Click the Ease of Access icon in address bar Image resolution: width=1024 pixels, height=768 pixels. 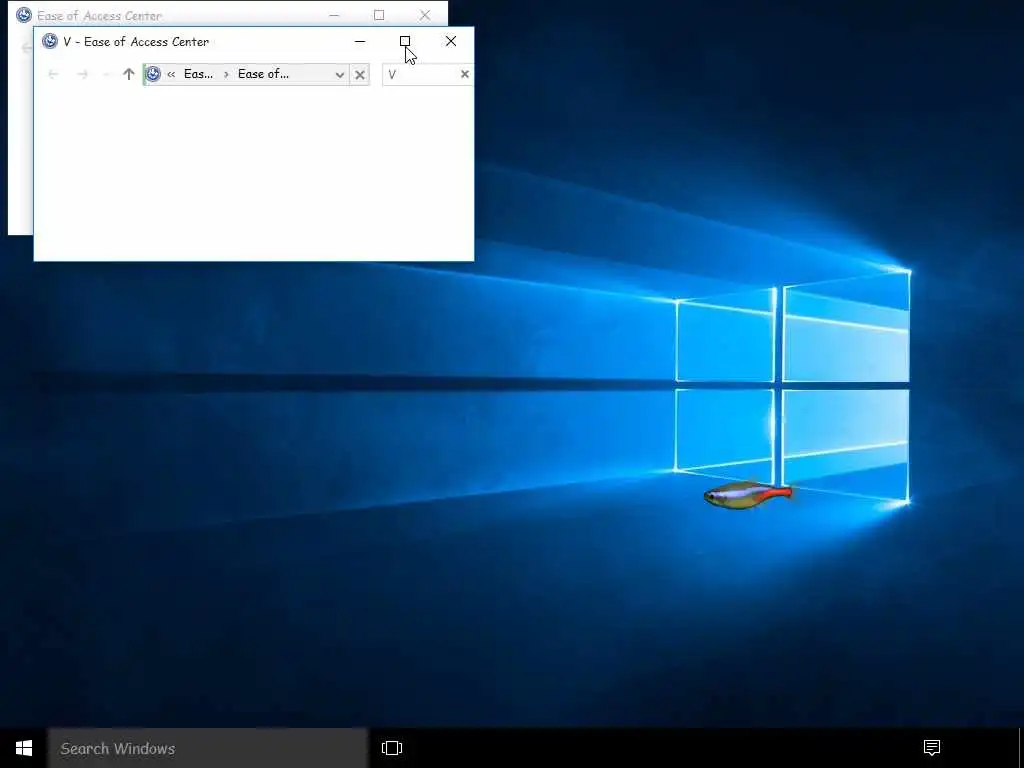tap(153, 74)
